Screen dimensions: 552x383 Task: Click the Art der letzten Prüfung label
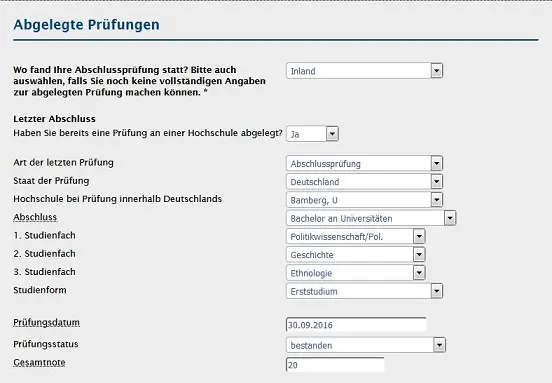point(63,163)
